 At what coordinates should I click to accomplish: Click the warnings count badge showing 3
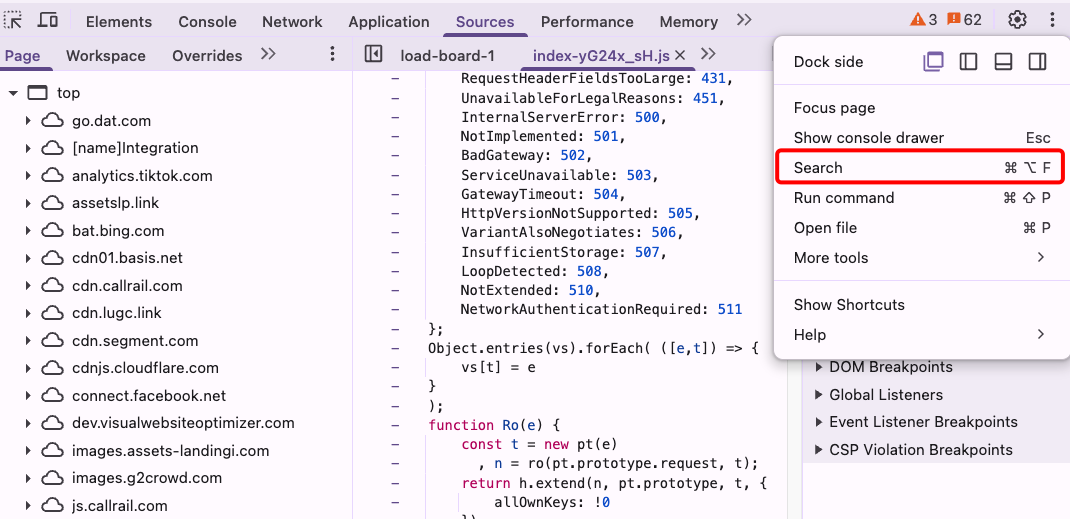pos(923,20)
